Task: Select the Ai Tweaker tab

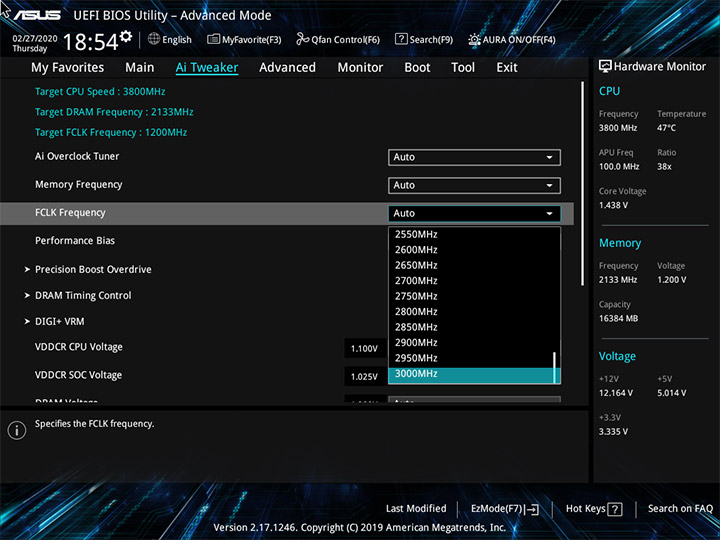Action: [x=207, y=68]
